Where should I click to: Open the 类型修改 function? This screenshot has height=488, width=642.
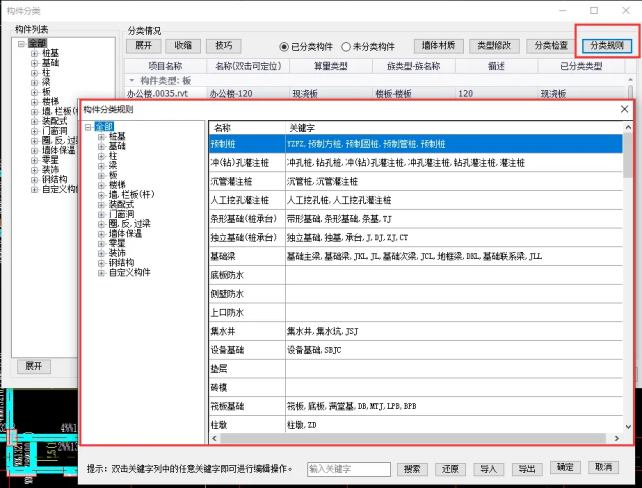pos(494,46)
